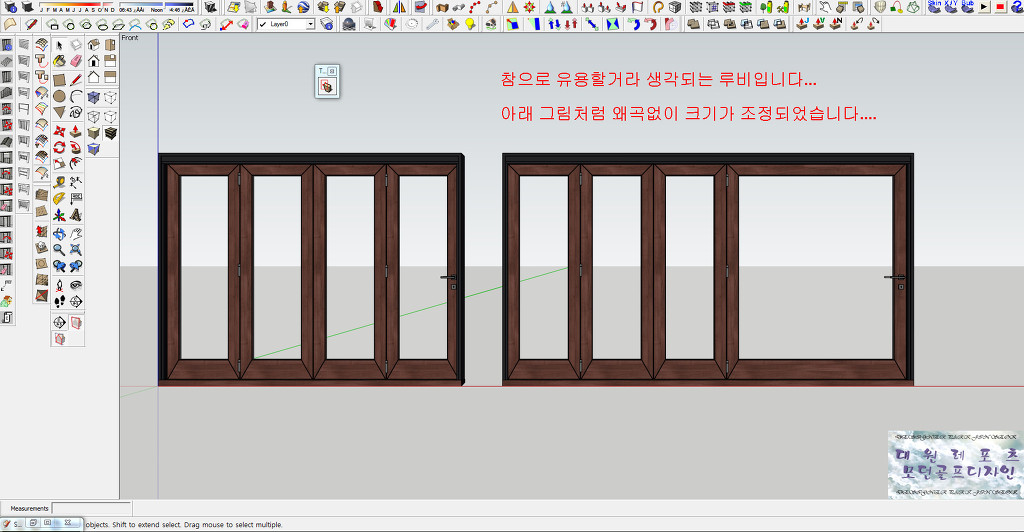Select the Rectangle drawing tool
1024x532 pixels.
(59, 80)
